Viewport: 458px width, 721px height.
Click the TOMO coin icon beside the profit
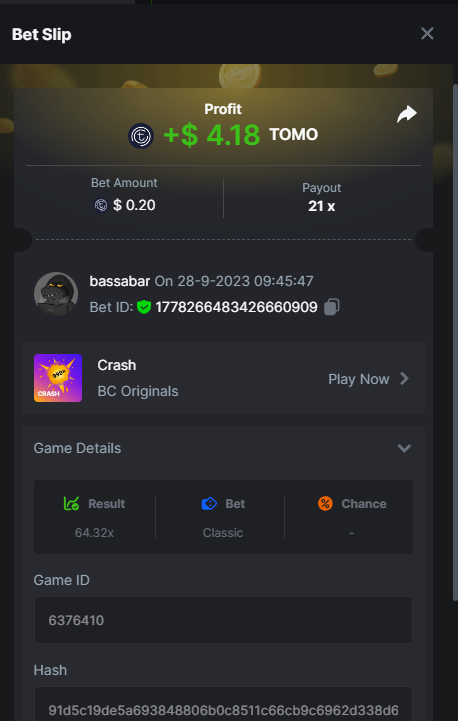click(x=141, y=136)
